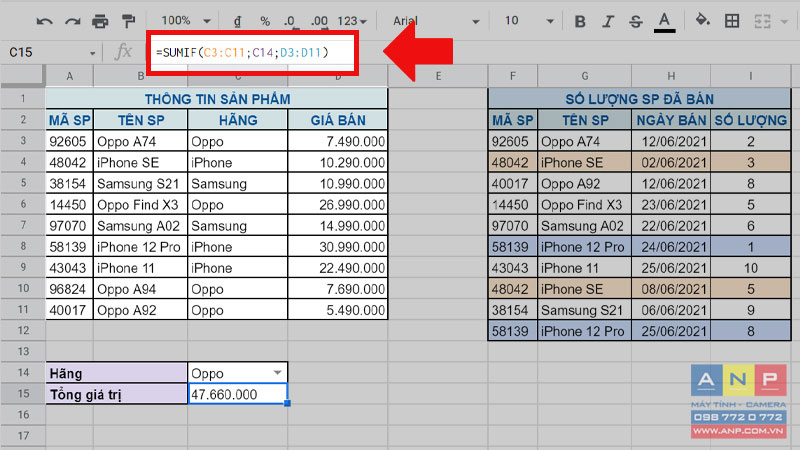Click the Print icon
The height and width of the screenshot is (450, 800).
pyautogui.click(x=100, y=21)
